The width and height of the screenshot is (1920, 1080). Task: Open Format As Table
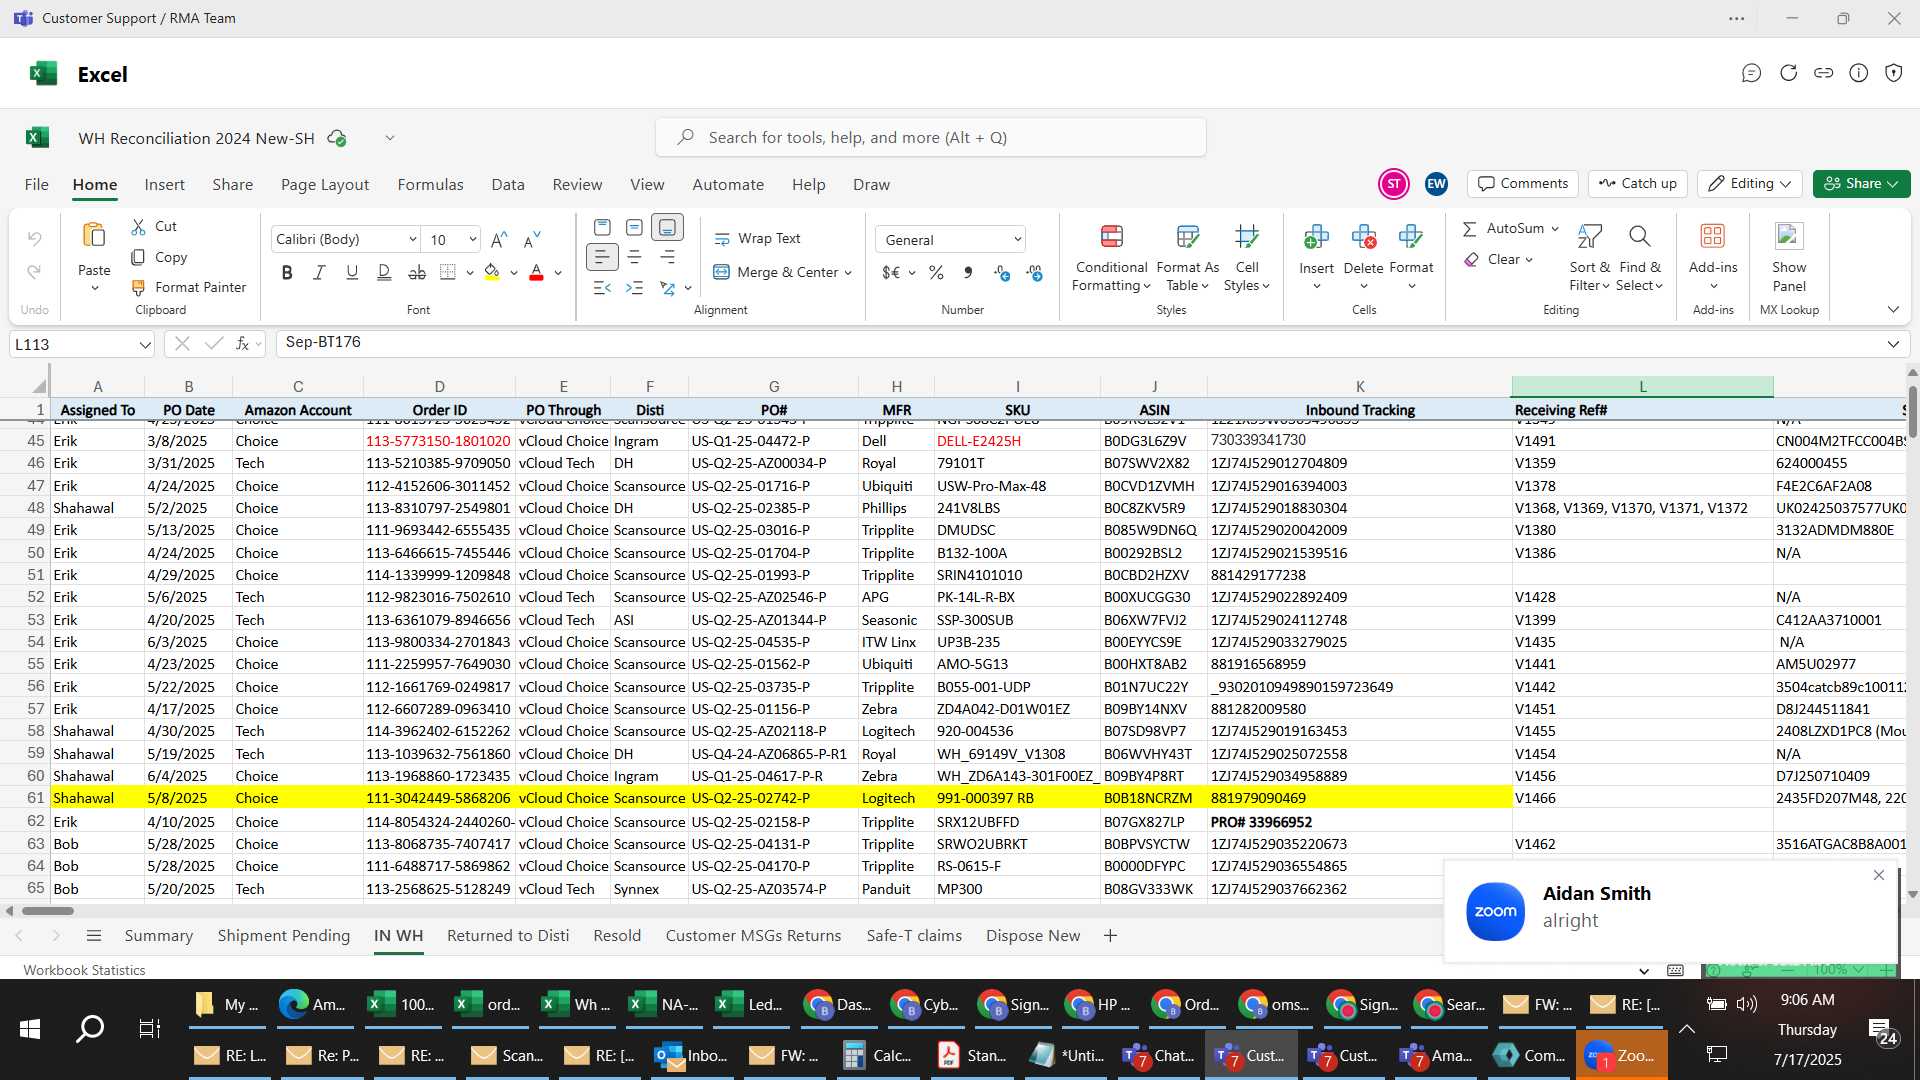pos(1187,258)
